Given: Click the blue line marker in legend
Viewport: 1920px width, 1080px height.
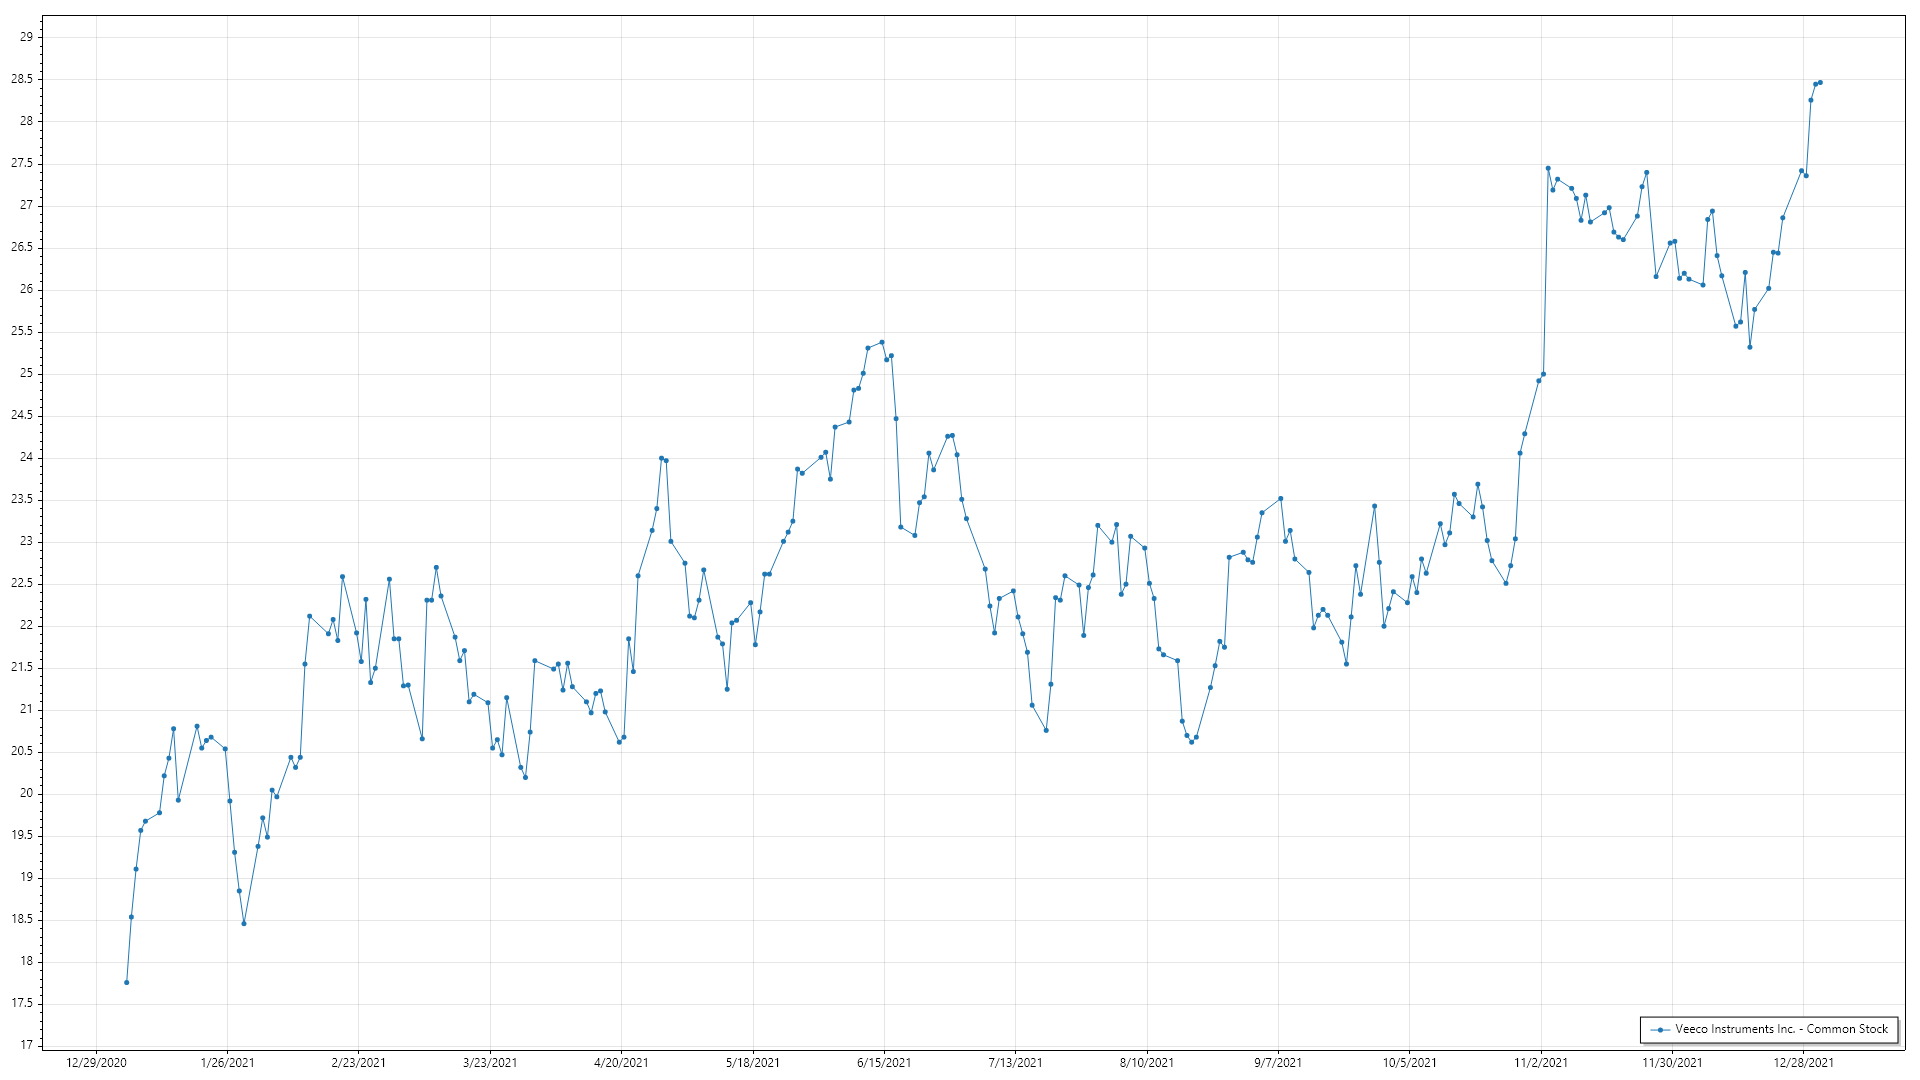Looking at the screenshot, I should [1660, 1029].
